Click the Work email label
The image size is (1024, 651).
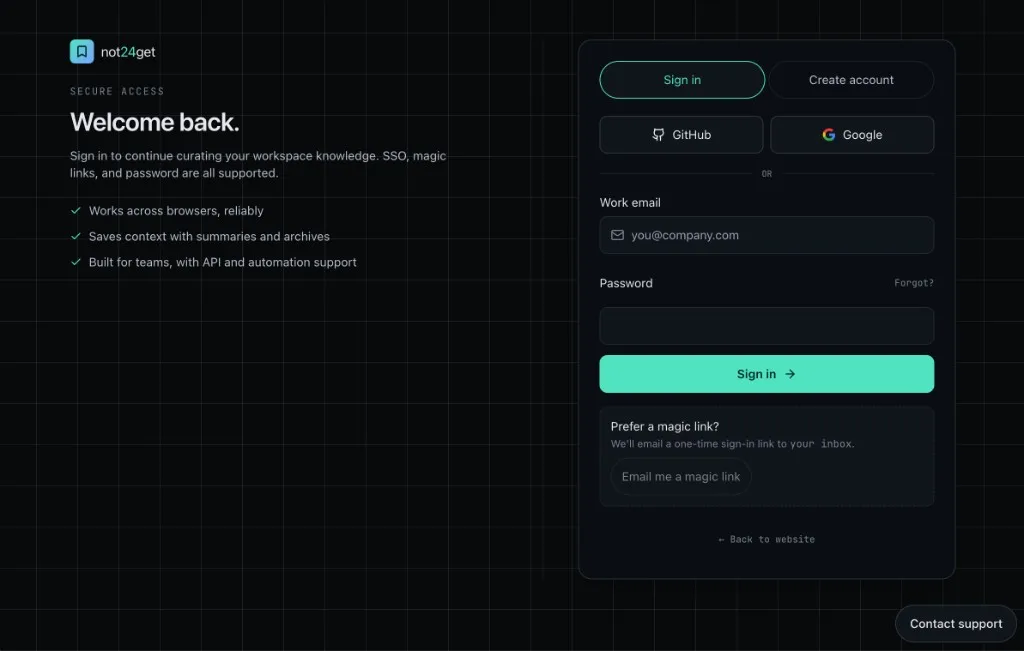point(630,202)
